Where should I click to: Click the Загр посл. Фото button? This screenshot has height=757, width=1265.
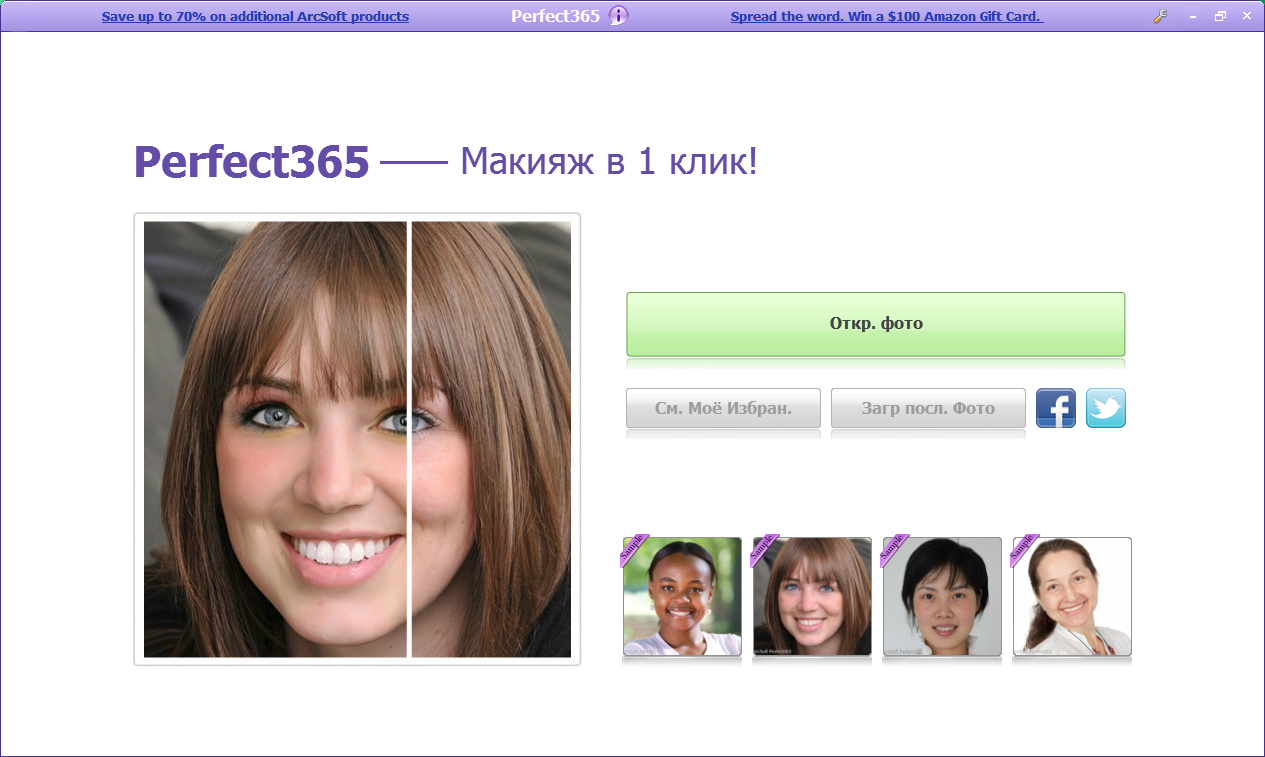tap(928, 408)
